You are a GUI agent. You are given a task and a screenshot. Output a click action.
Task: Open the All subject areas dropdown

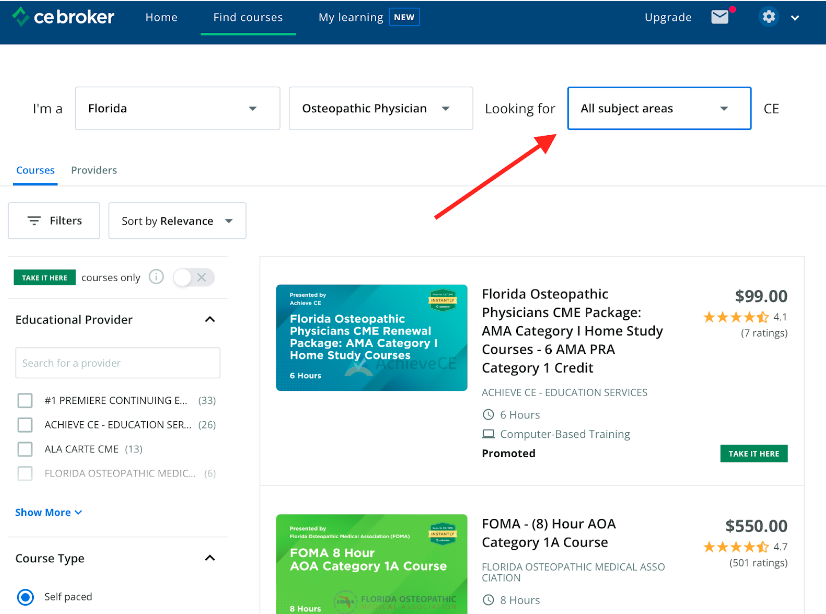pyautogui.click(x=659, y=108)
